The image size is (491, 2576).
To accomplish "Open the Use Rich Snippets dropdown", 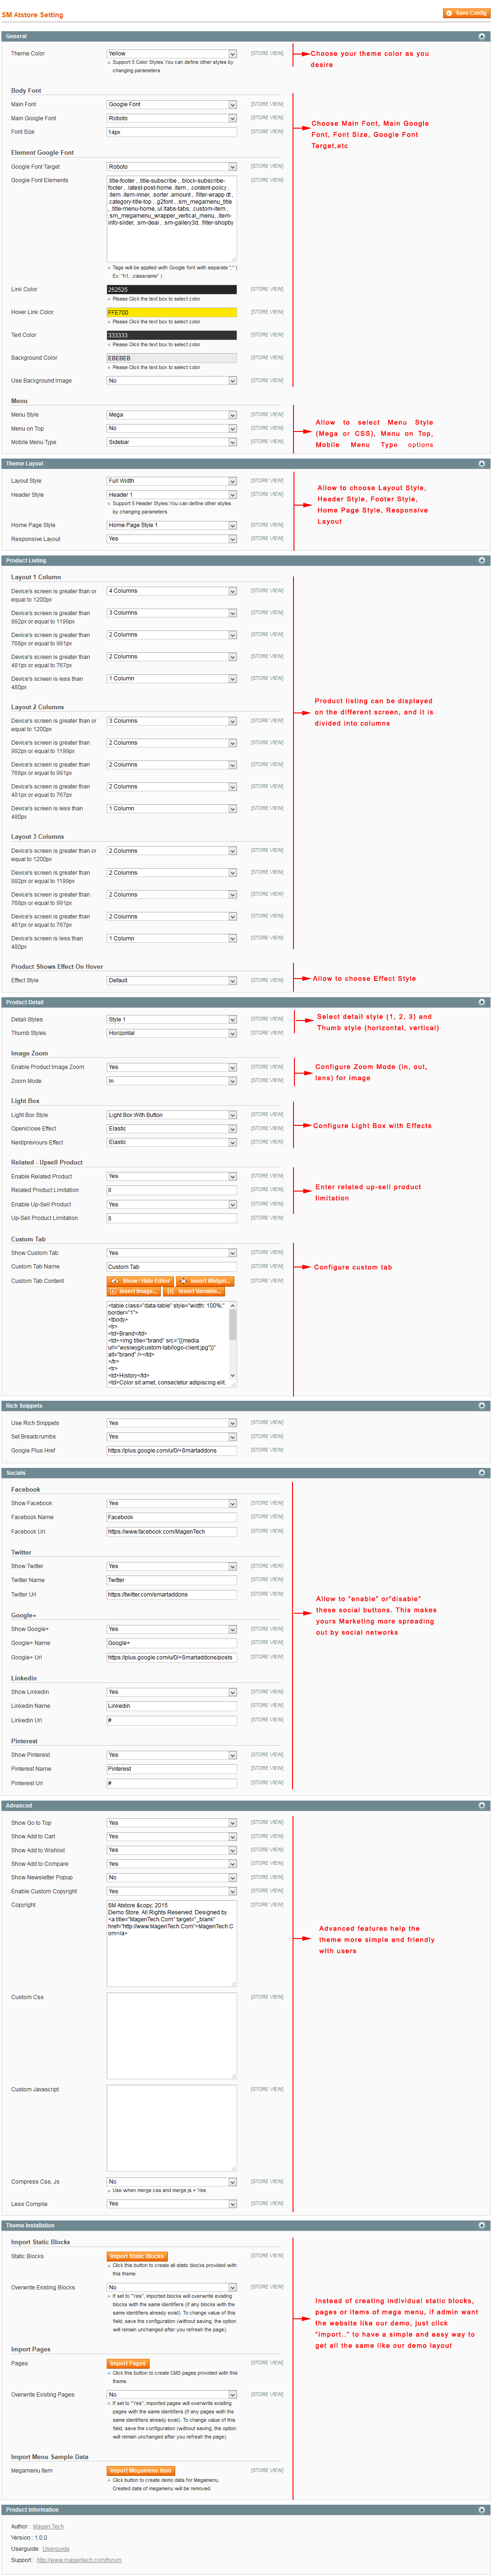I will tap(172, 1423).
